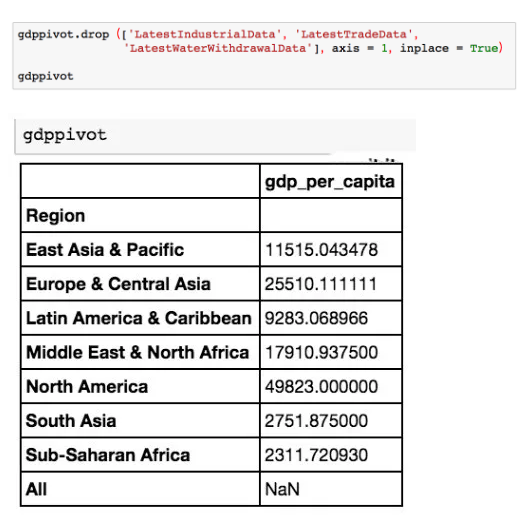
Task: Click the value 9283.068966
Action: point(316,318)
